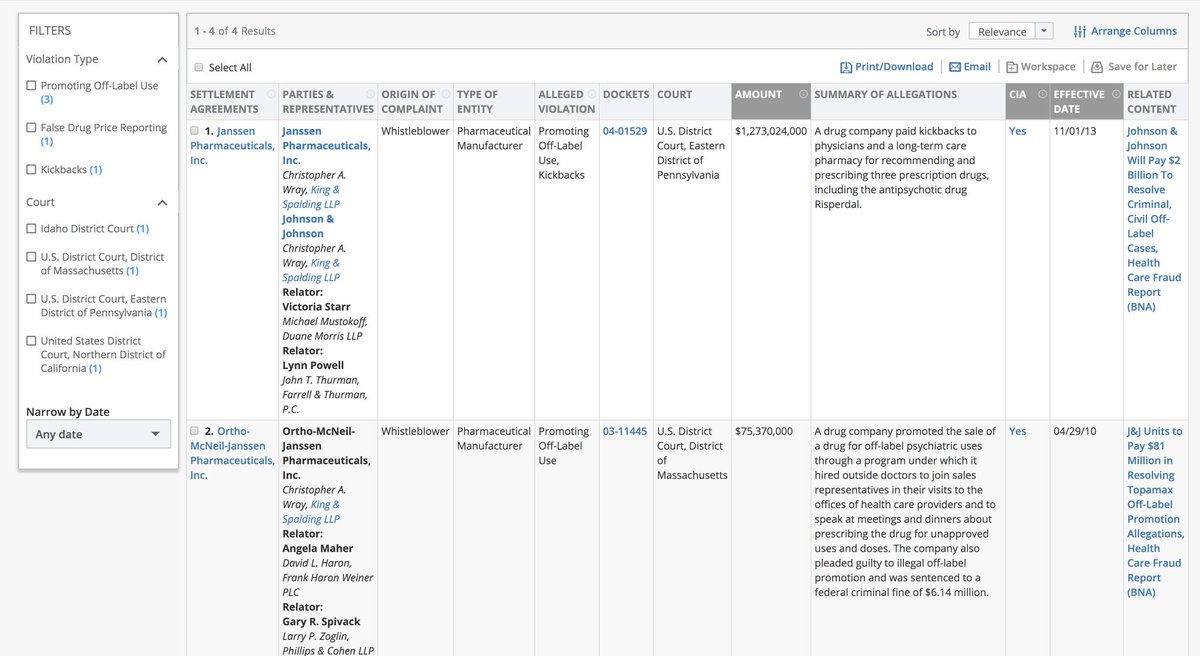Click the Workspace icon
This screenshot has width=1200, height=656.
[x=1012, y=67]
